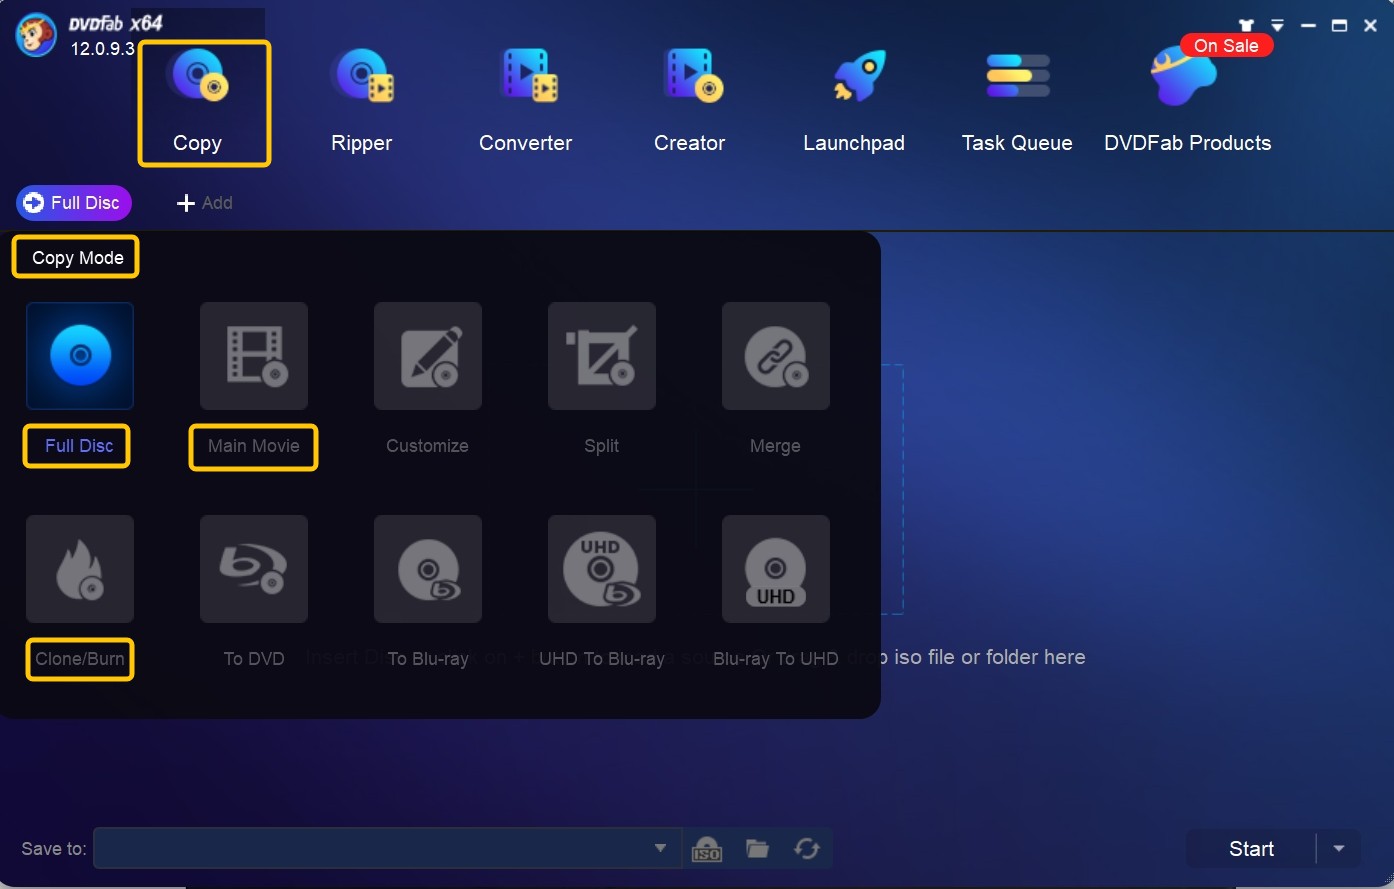Select the To Blu-ray mode icon

click(428, 569)
